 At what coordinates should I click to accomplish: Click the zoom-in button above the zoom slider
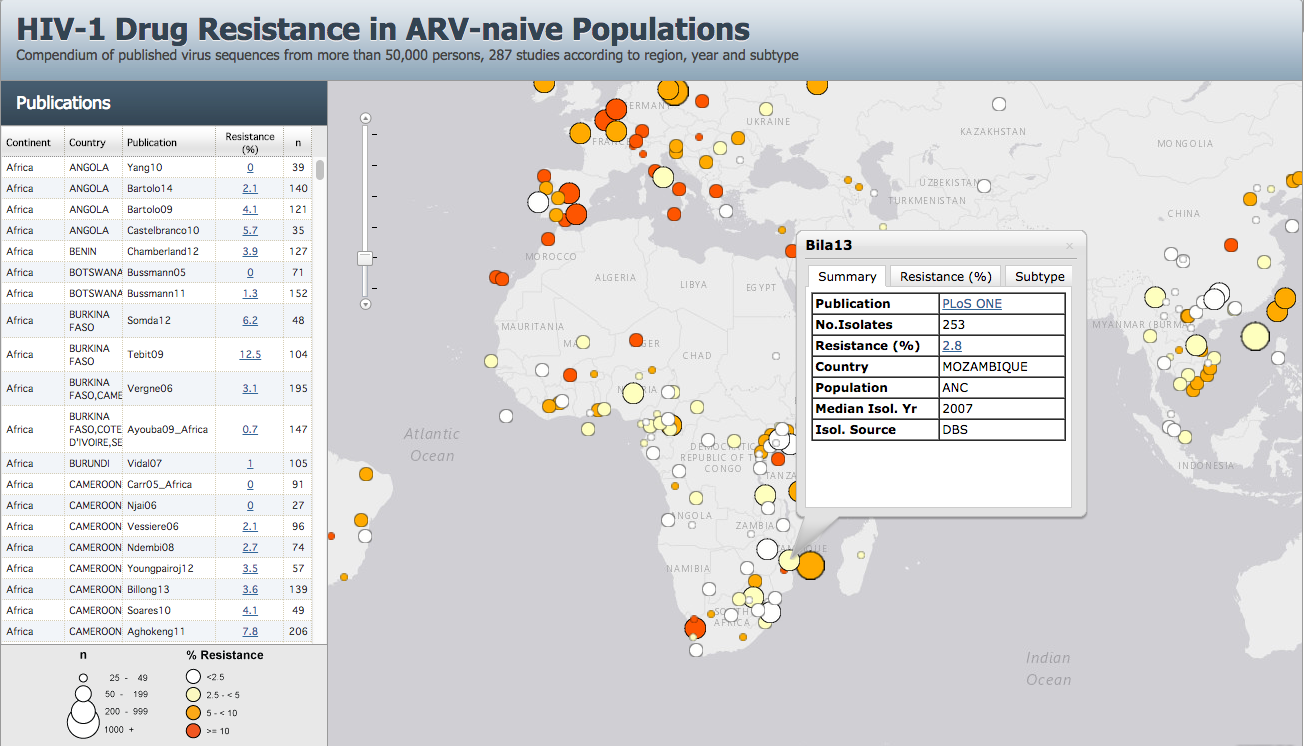click(x=365, y=118)
